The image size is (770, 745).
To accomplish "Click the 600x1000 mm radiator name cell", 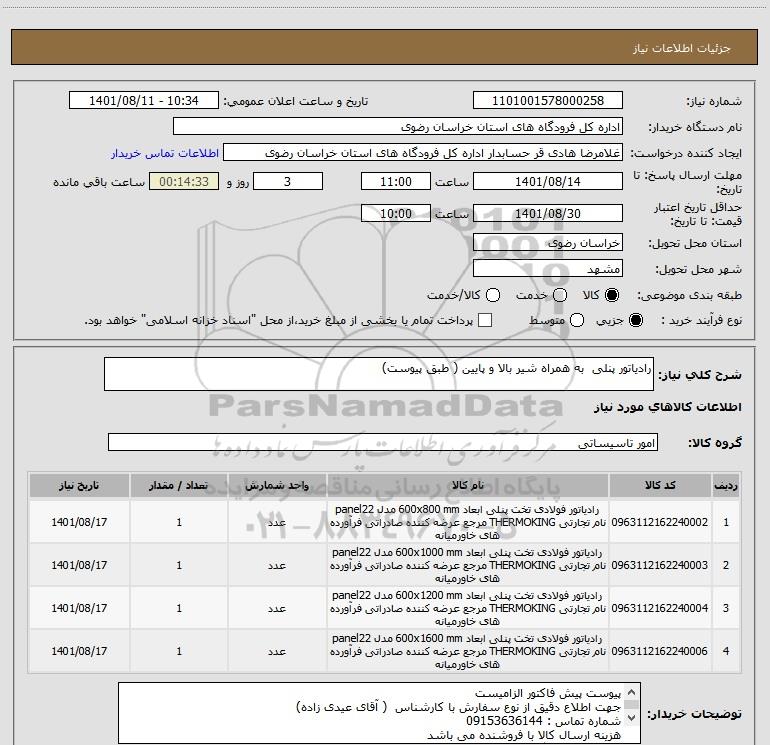I will coord(468,565).
